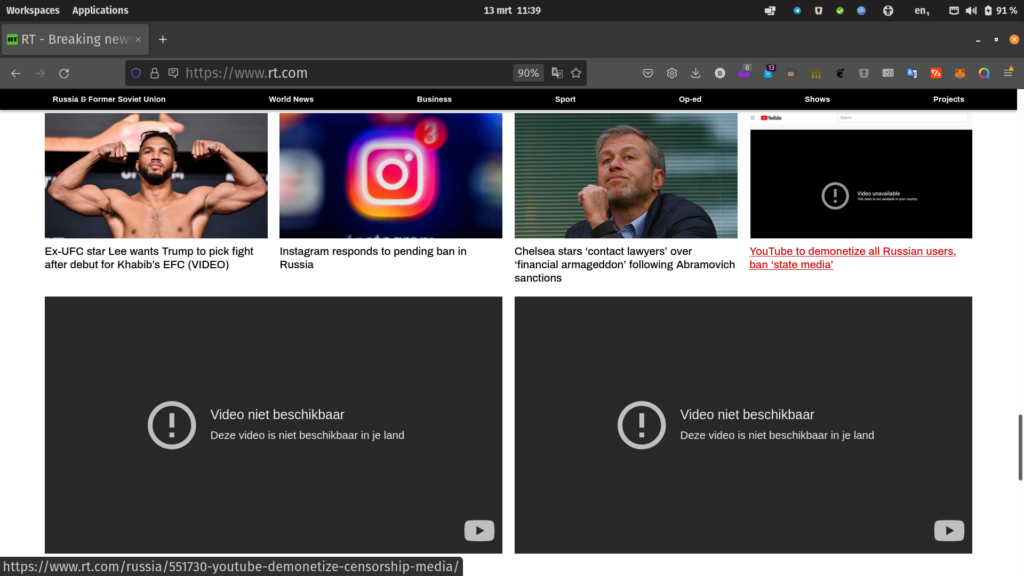Go to World News section

(x=291, y=99)
